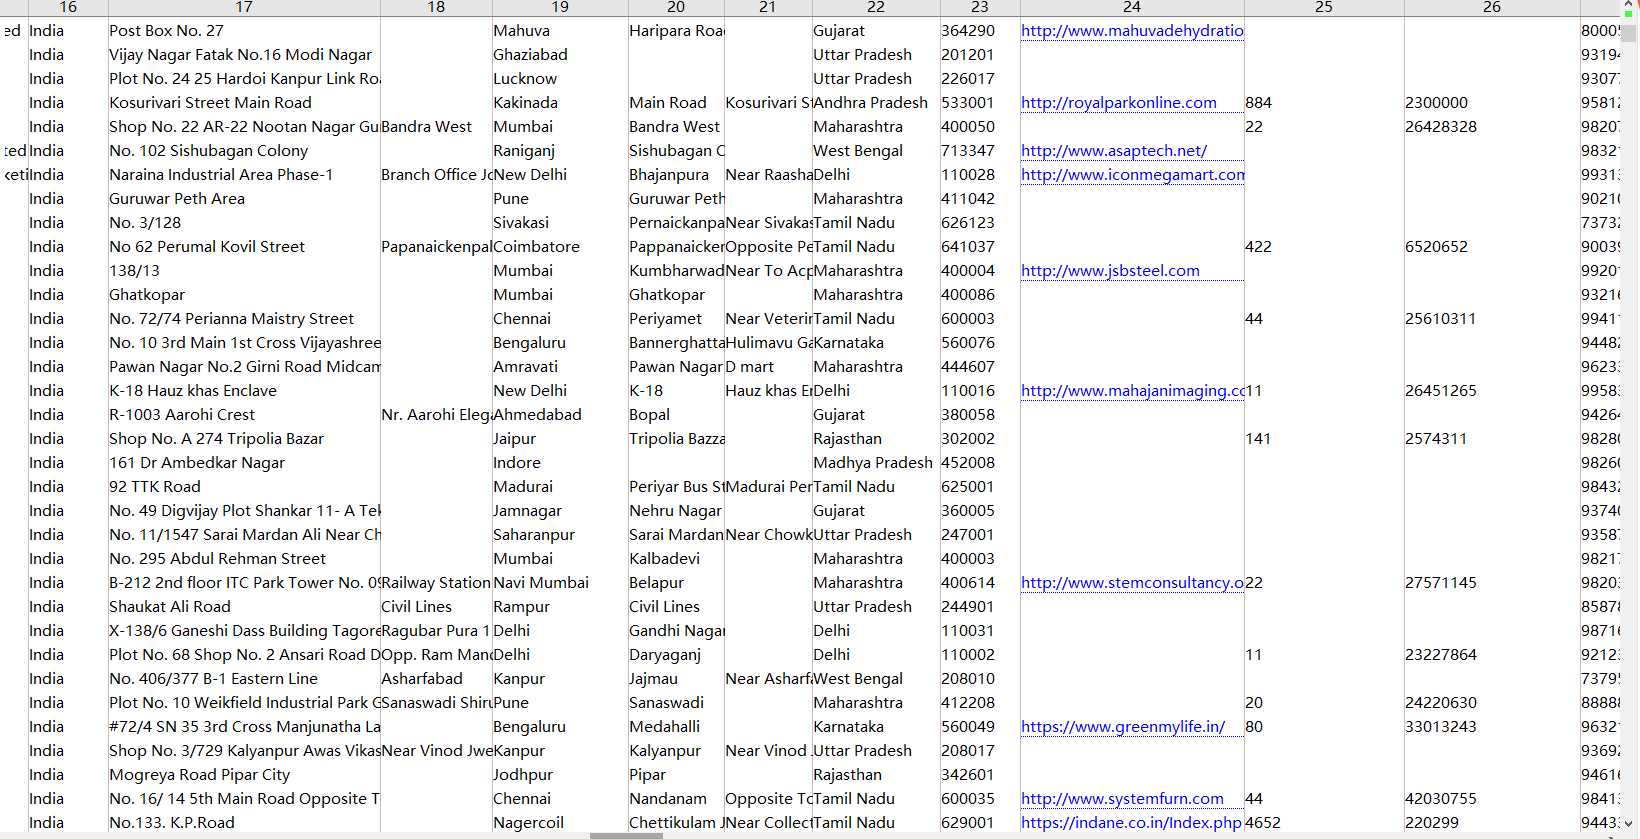
Task: Select the '220299' cell
Action: (x=1492, y=823)
